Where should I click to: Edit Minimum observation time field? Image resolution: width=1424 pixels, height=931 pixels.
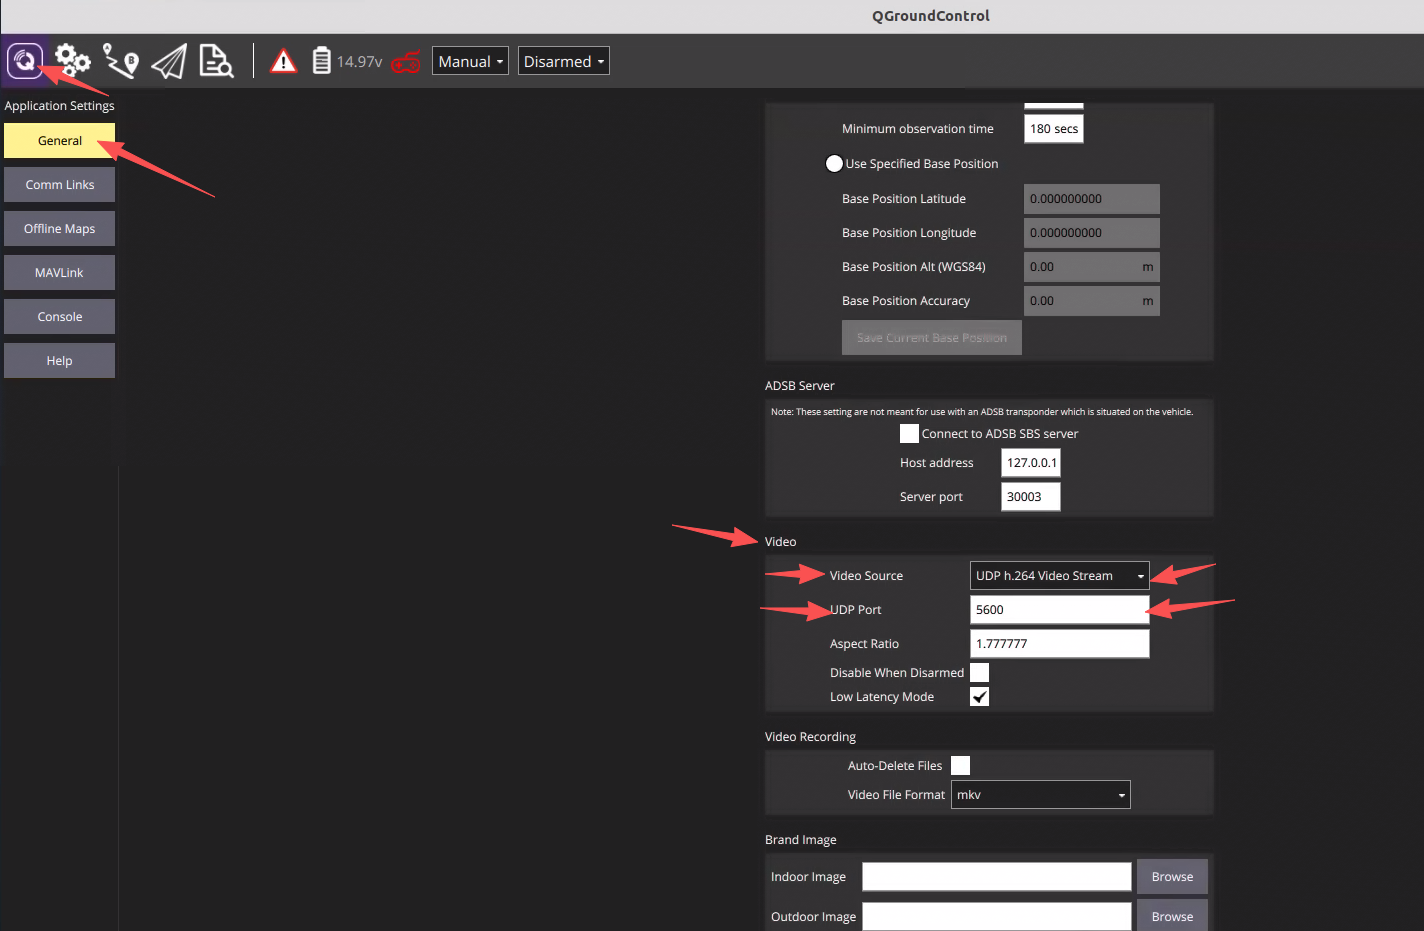click(x=1054, y=129)
